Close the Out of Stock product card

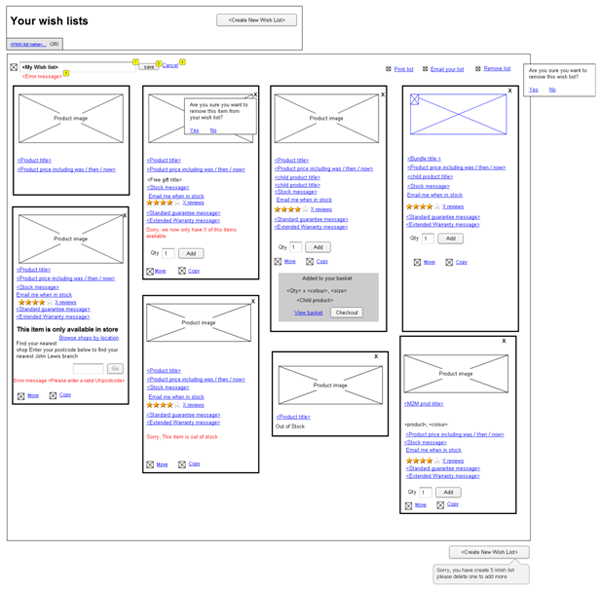pos(376,357)
